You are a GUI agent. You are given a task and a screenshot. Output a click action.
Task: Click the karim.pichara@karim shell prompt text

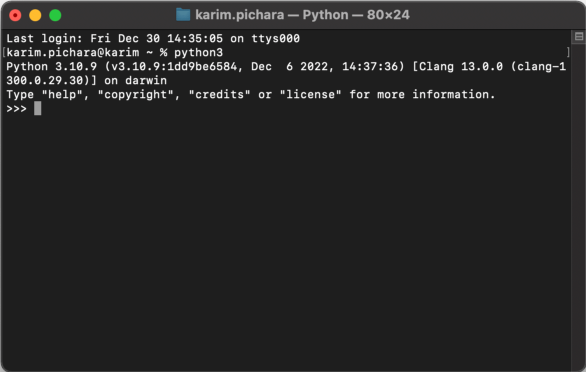(73, 52)
